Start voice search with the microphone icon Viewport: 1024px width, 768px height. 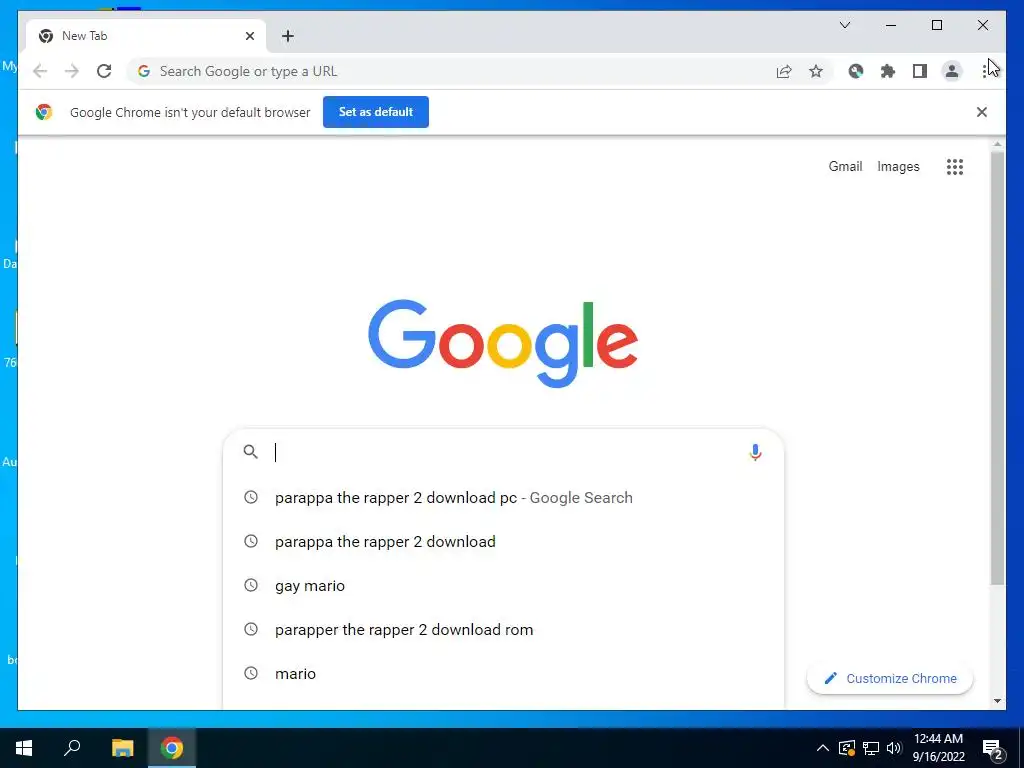pos(755,452)
